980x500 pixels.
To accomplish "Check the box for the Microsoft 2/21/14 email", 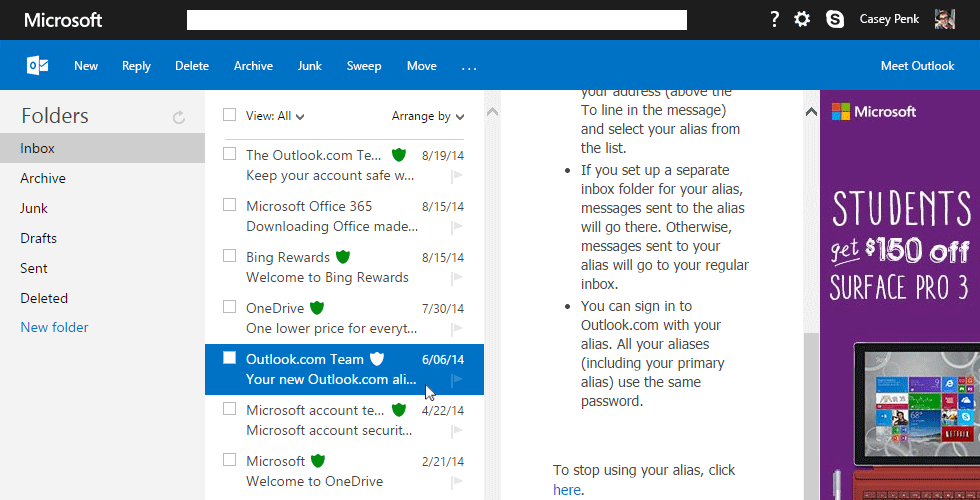I will coord(229,460).
